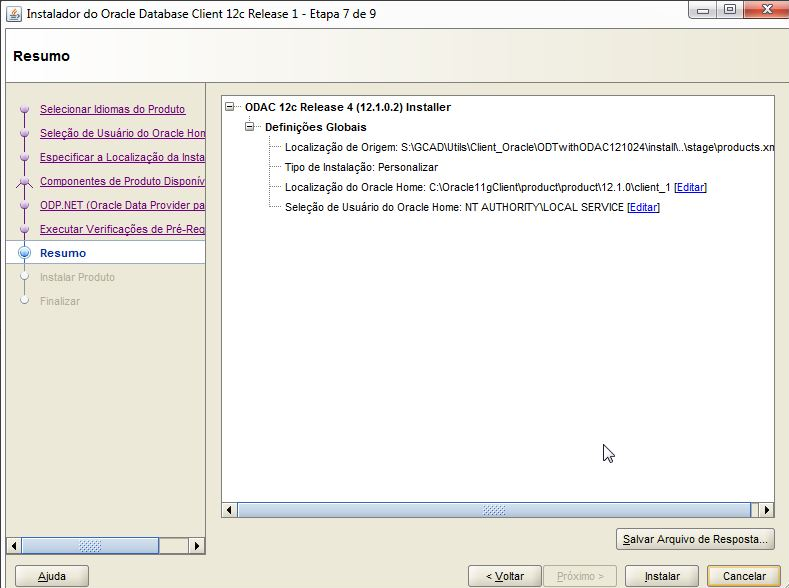Click the summary panel horizontal scrollbar thumb
Viewport: 789px width, 588px height.
click(494, 510)
